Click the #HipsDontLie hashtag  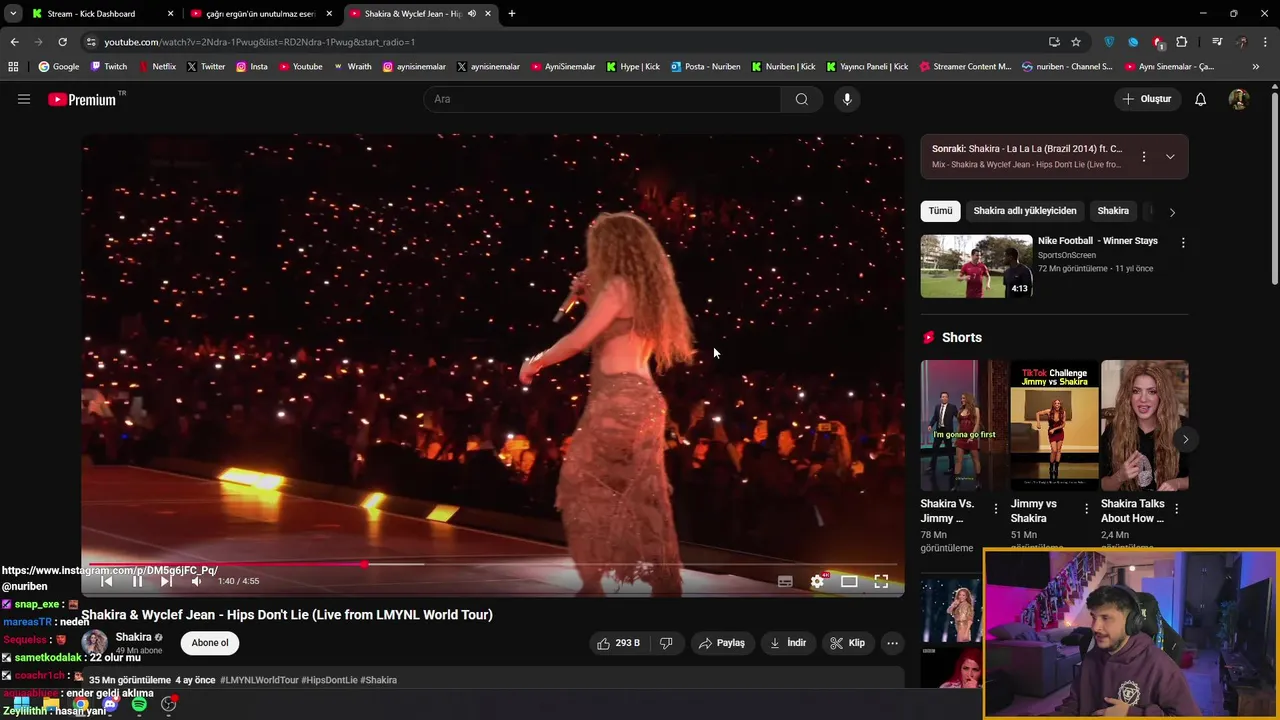pos(329,680)
